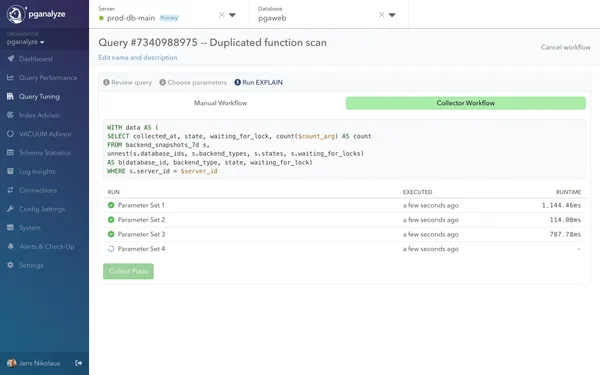Image resolution: width=600 pixels, height=375 pixels.
Task: Click the EXECUTED column header
Action: pos(417,192)
